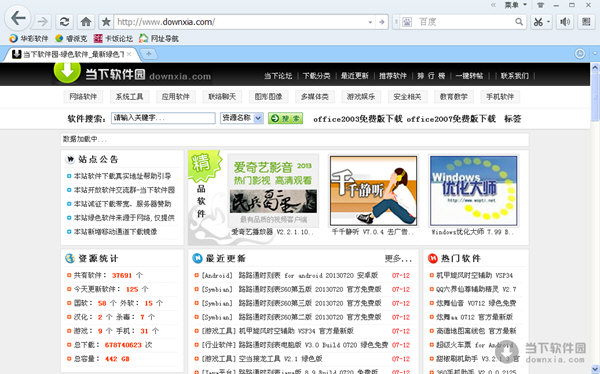Open the office2007免费版下载 link
Viewport: 600px width, 374px height.
click(x=451, y=119)
